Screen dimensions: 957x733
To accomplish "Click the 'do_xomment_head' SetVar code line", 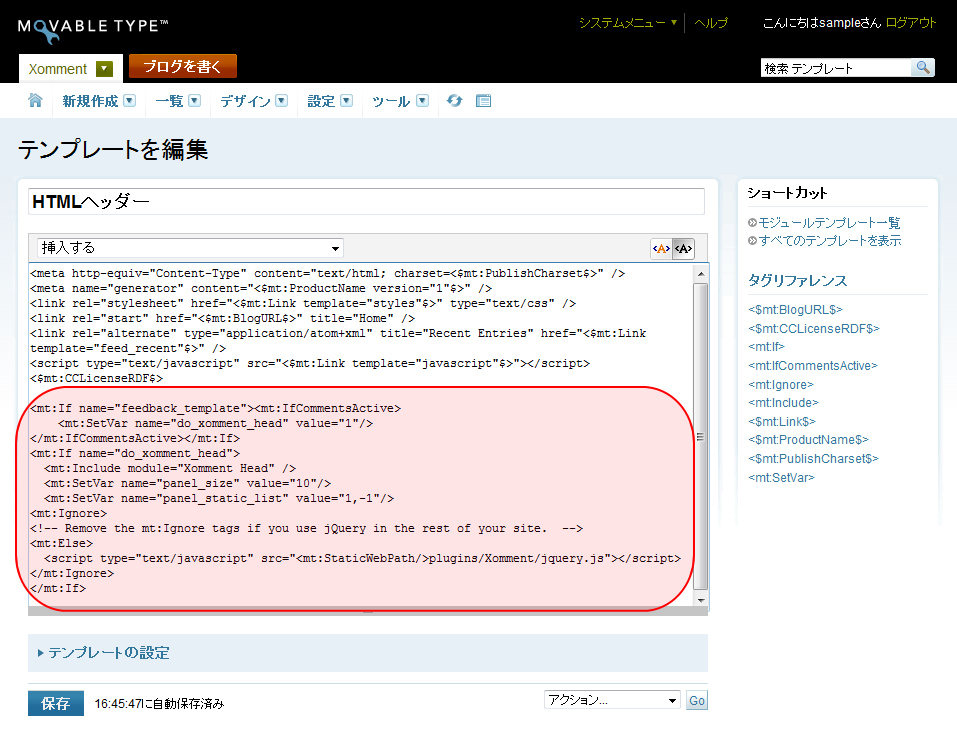I will (x=215, y=424).
